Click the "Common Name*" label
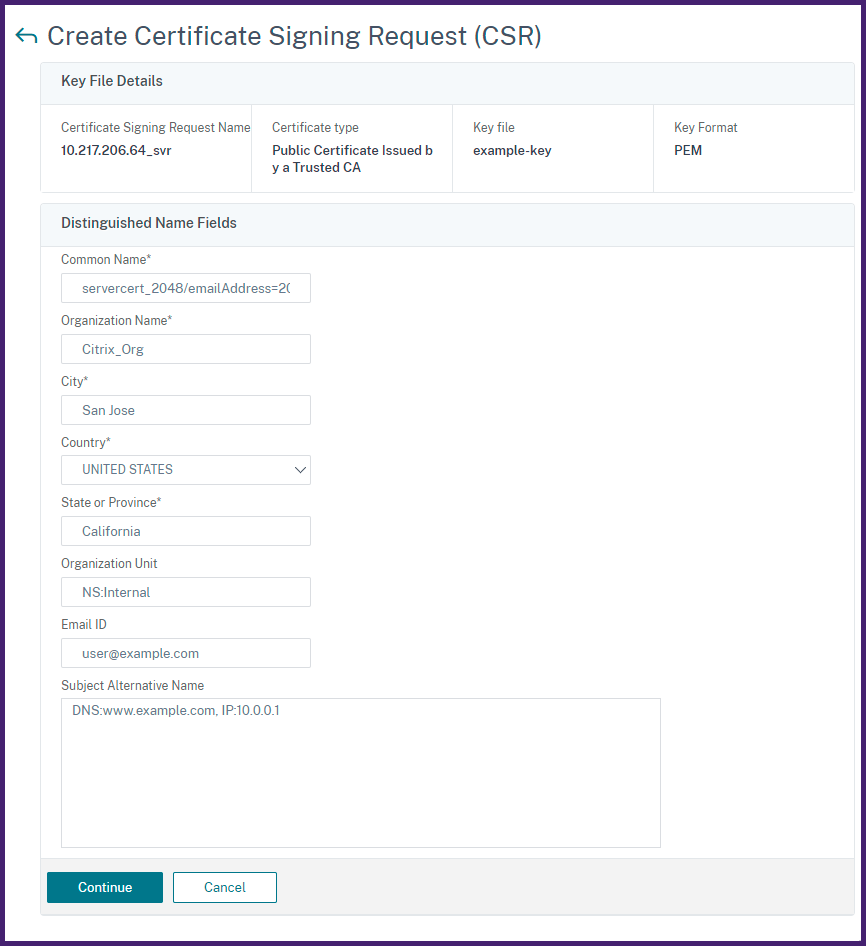This screenshot has height=946, width=866. (106, 259)
